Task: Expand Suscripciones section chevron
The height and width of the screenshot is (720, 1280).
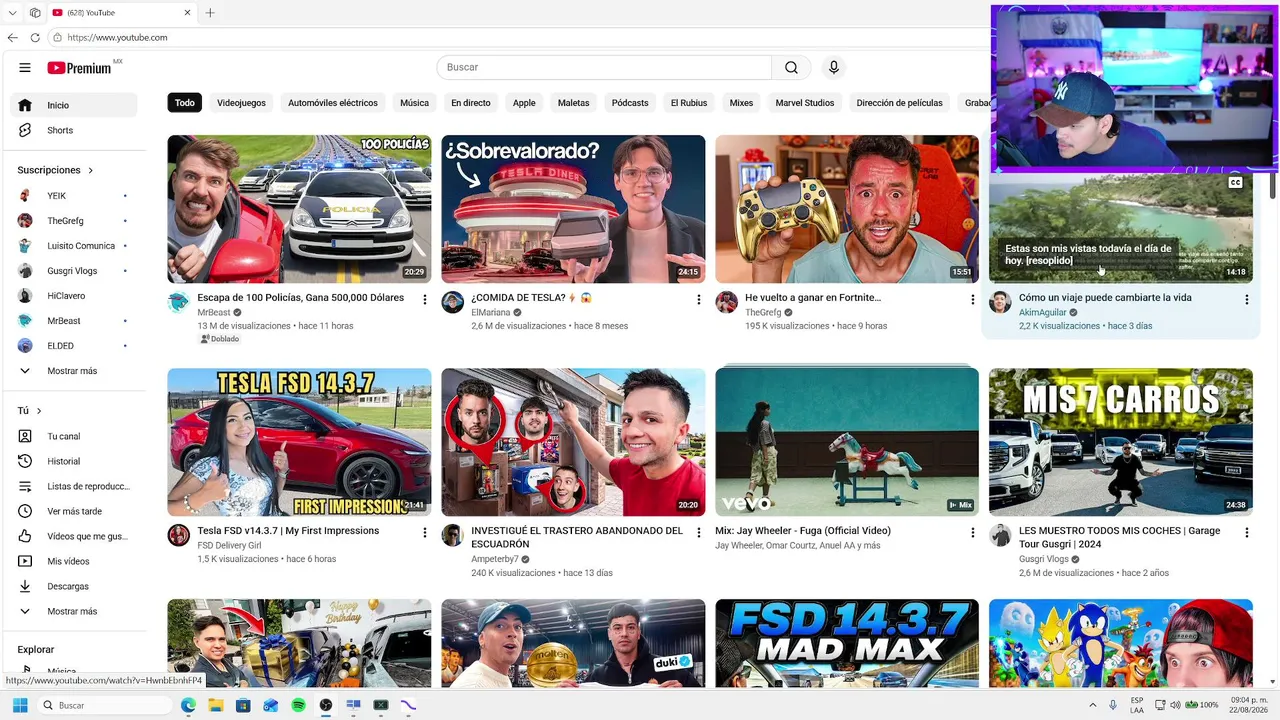Action: click(91, 170)
